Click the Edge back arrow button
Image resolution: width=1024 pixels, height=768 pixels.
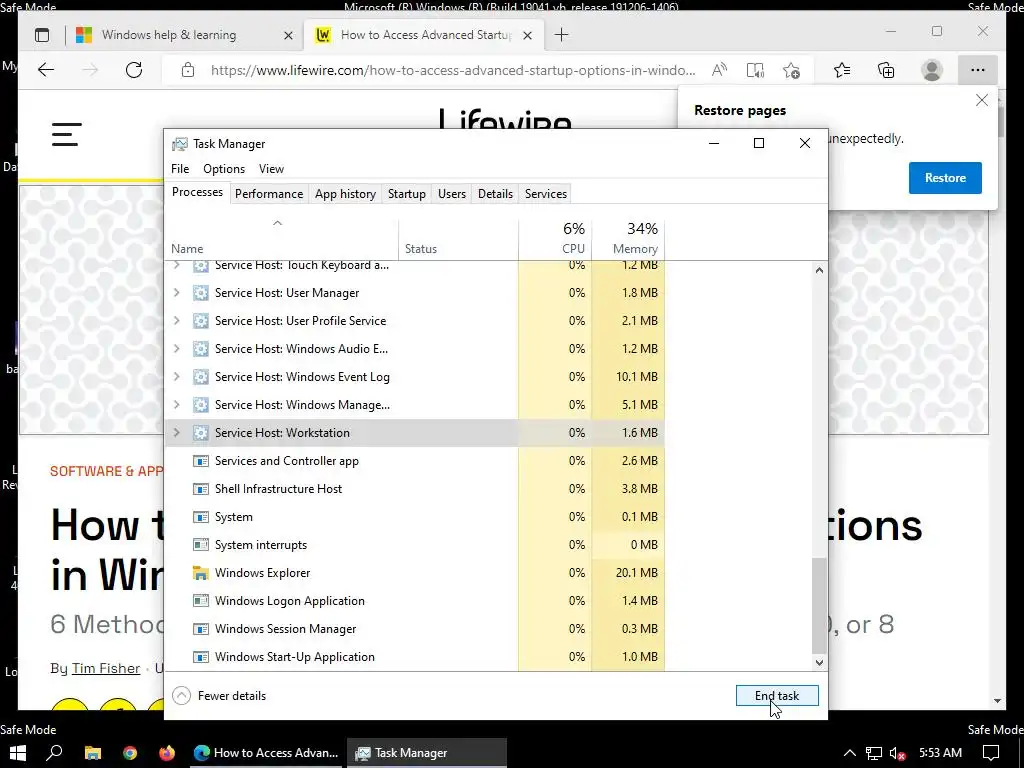click(x=46, y=70)
